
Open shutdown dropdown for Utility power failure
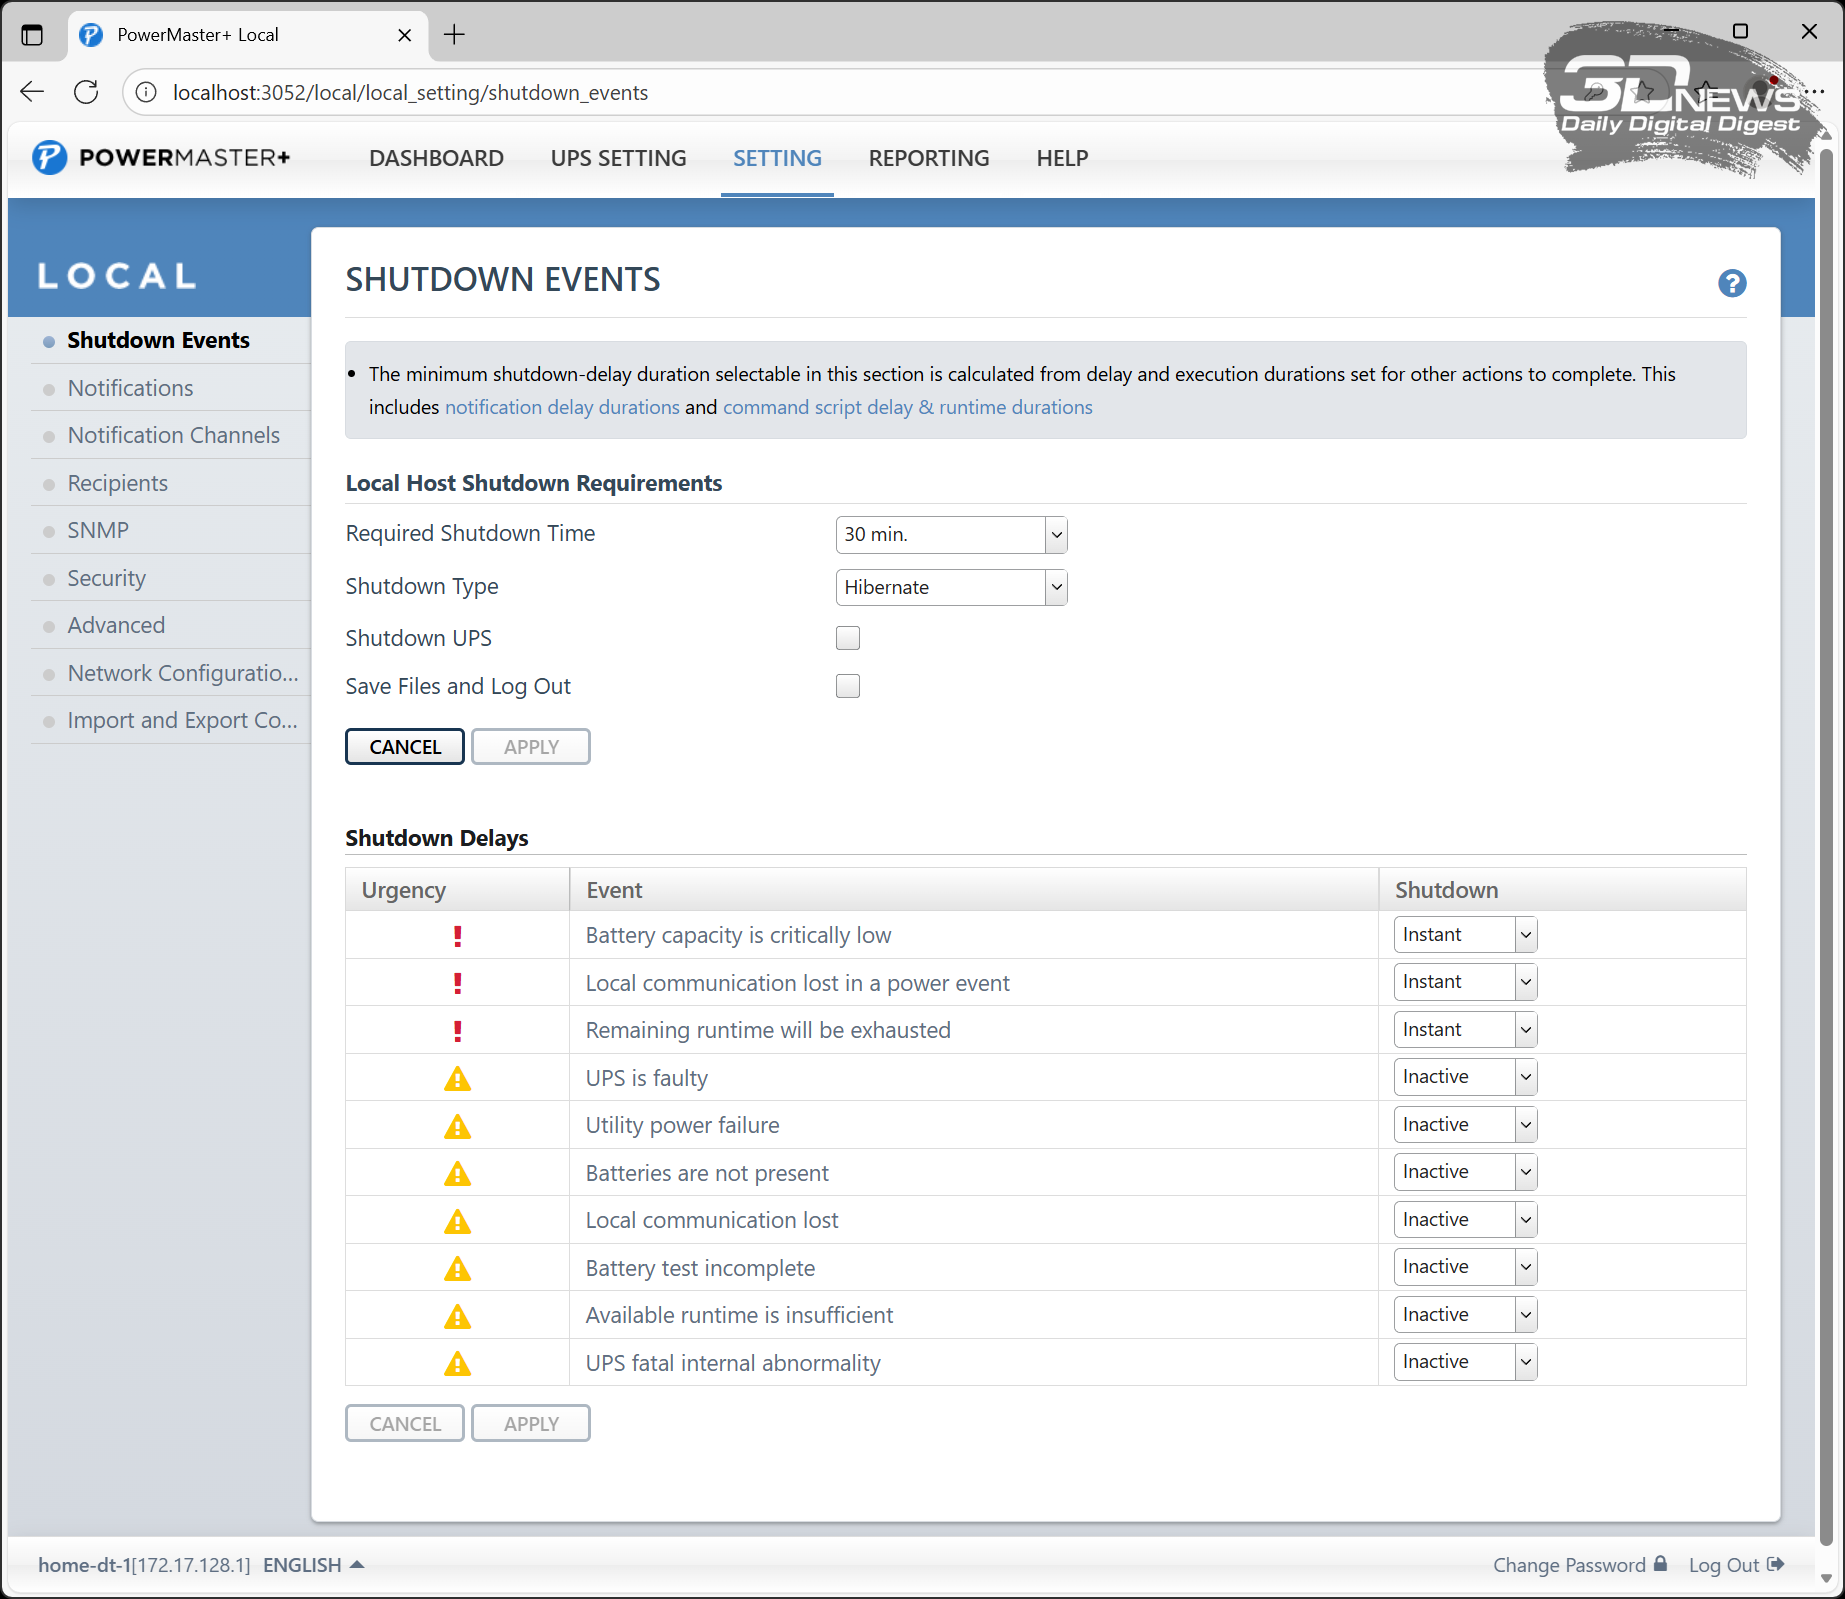click(1464, 1125)
